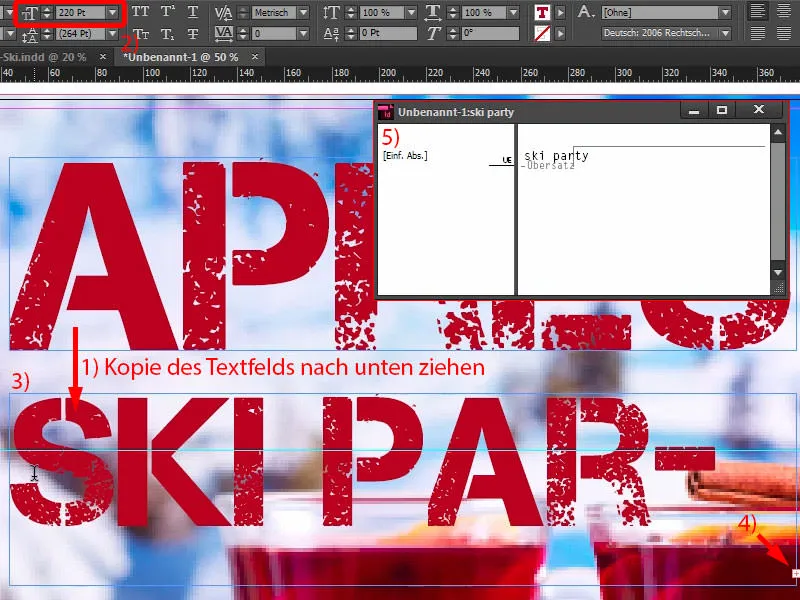Click the baseline shift field 0 Pt
Image resolution: width=800 pixels, height=600 pixels.
point(388,34)
